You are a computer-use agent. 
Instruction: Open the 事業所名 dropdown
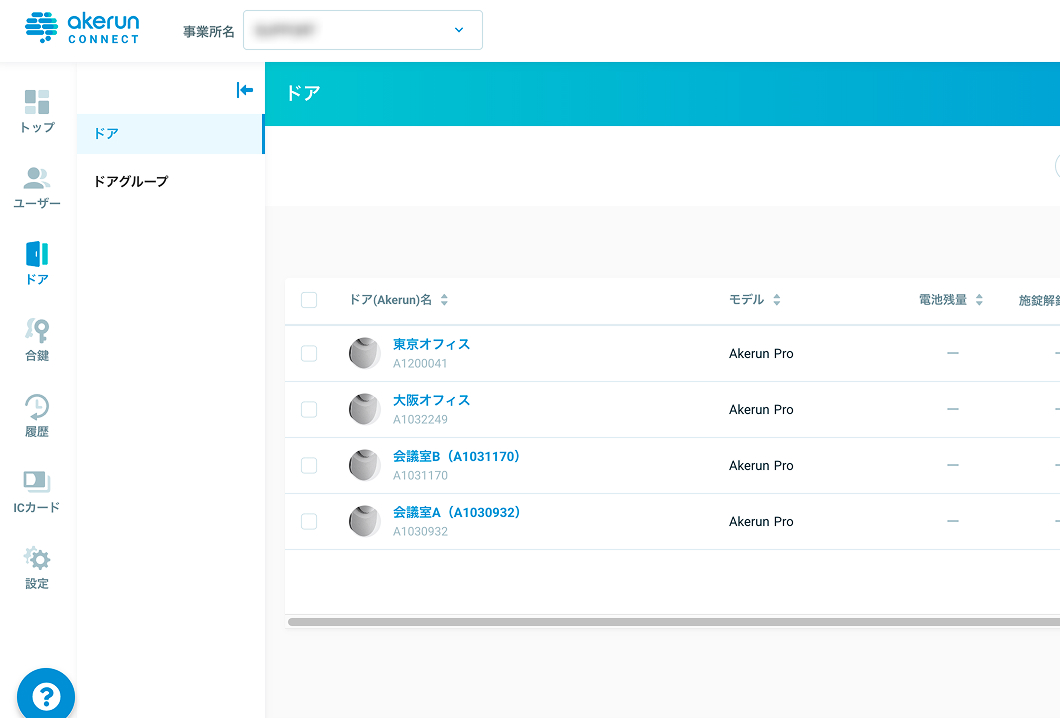pos(363,30)
